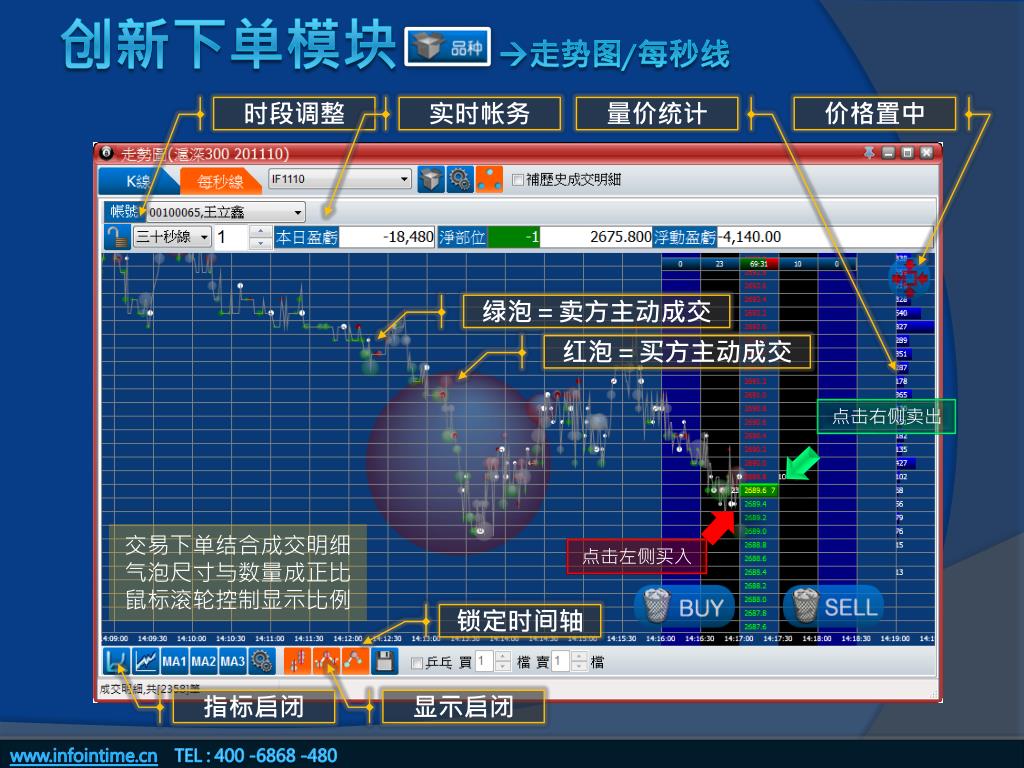Click the 品种 box icon in slide title

click(448, 47)
